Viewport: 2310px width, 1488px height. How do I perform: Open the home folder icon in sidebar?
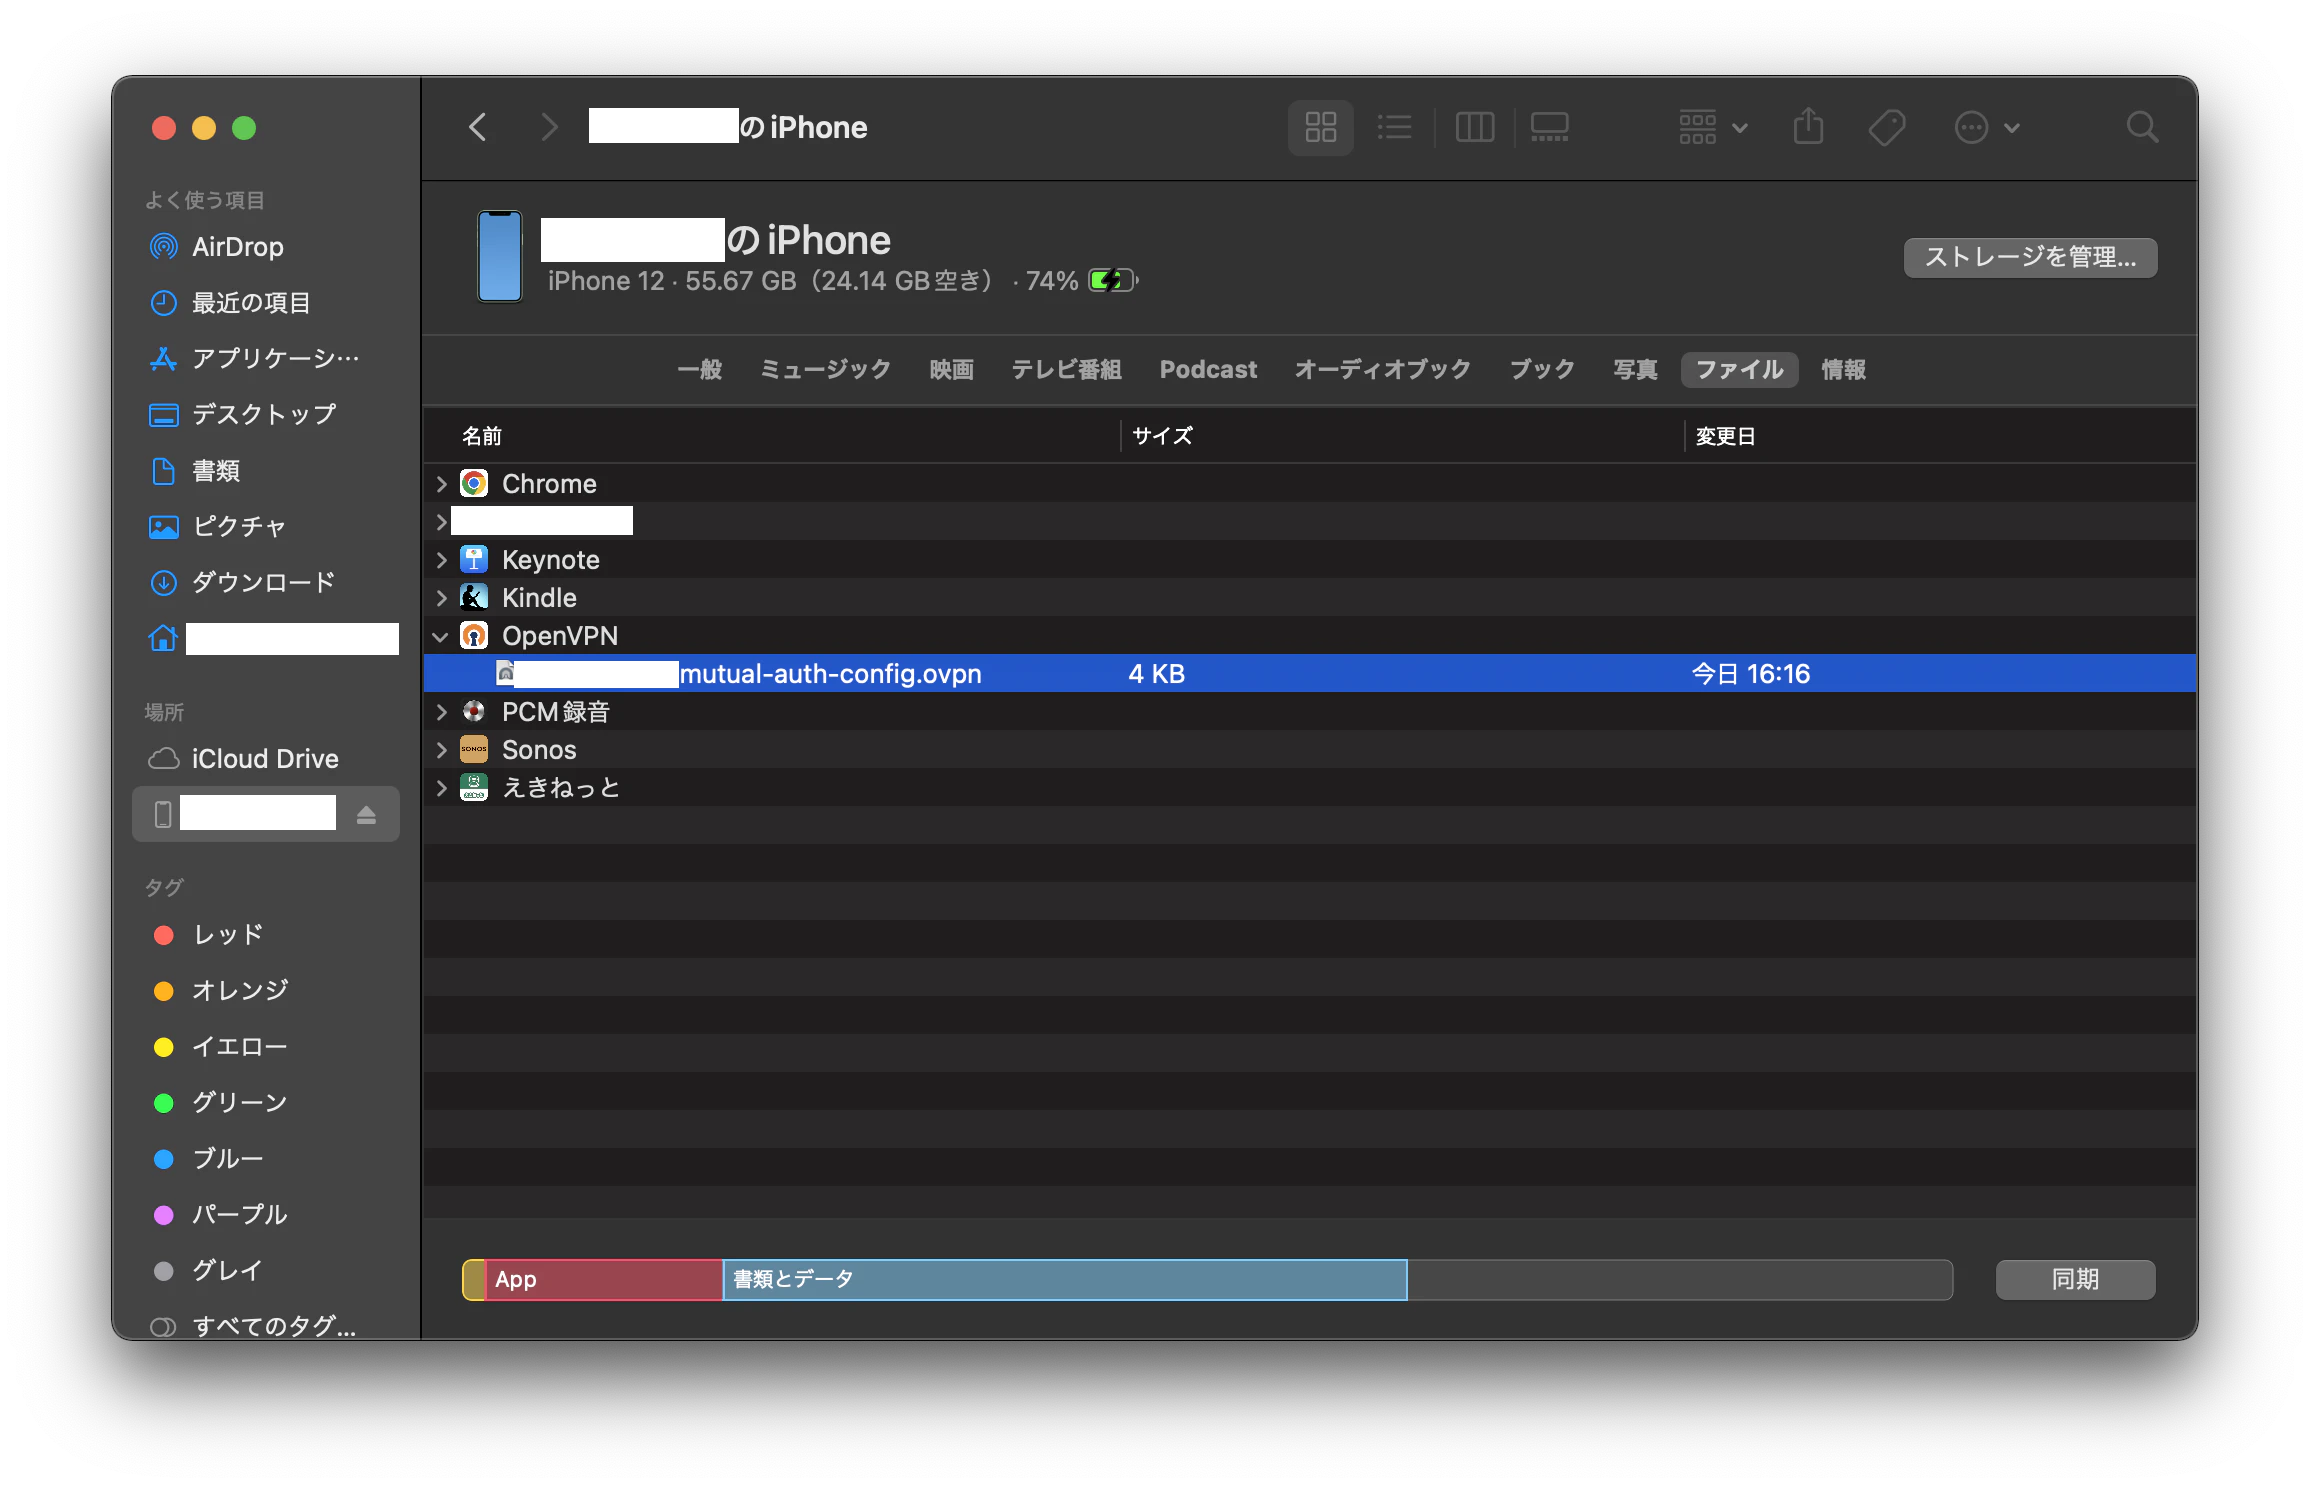pos(163,638)
